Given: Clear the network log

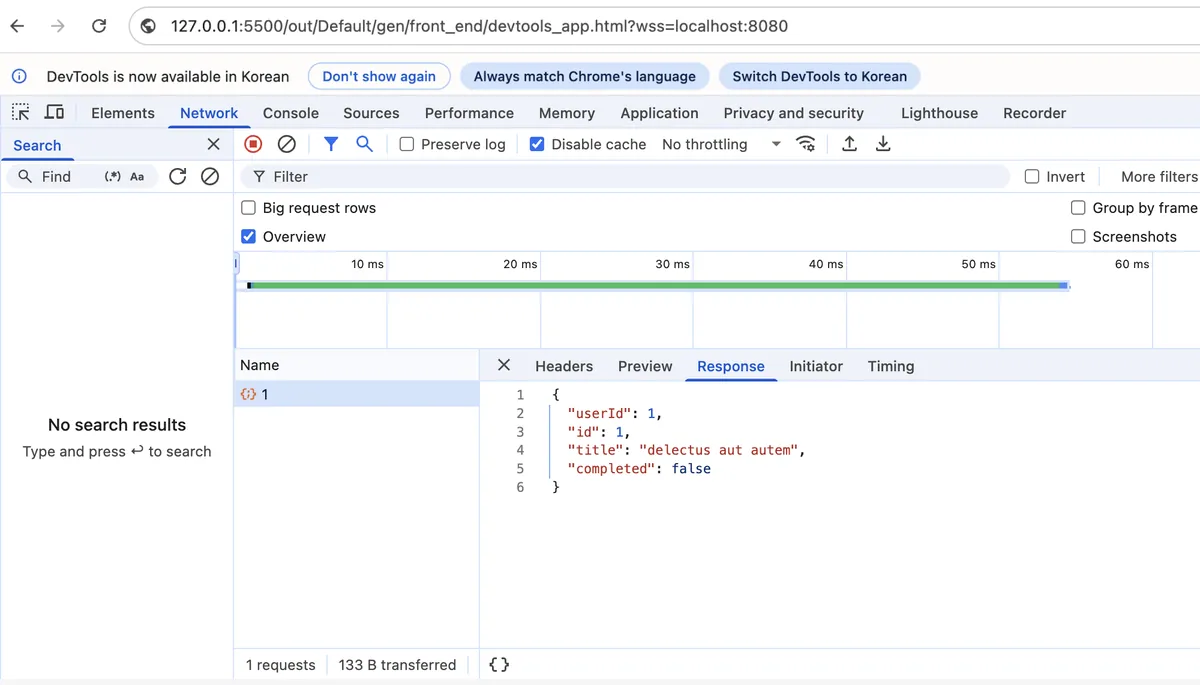Looking at the screenshot, I should [287, 144].
